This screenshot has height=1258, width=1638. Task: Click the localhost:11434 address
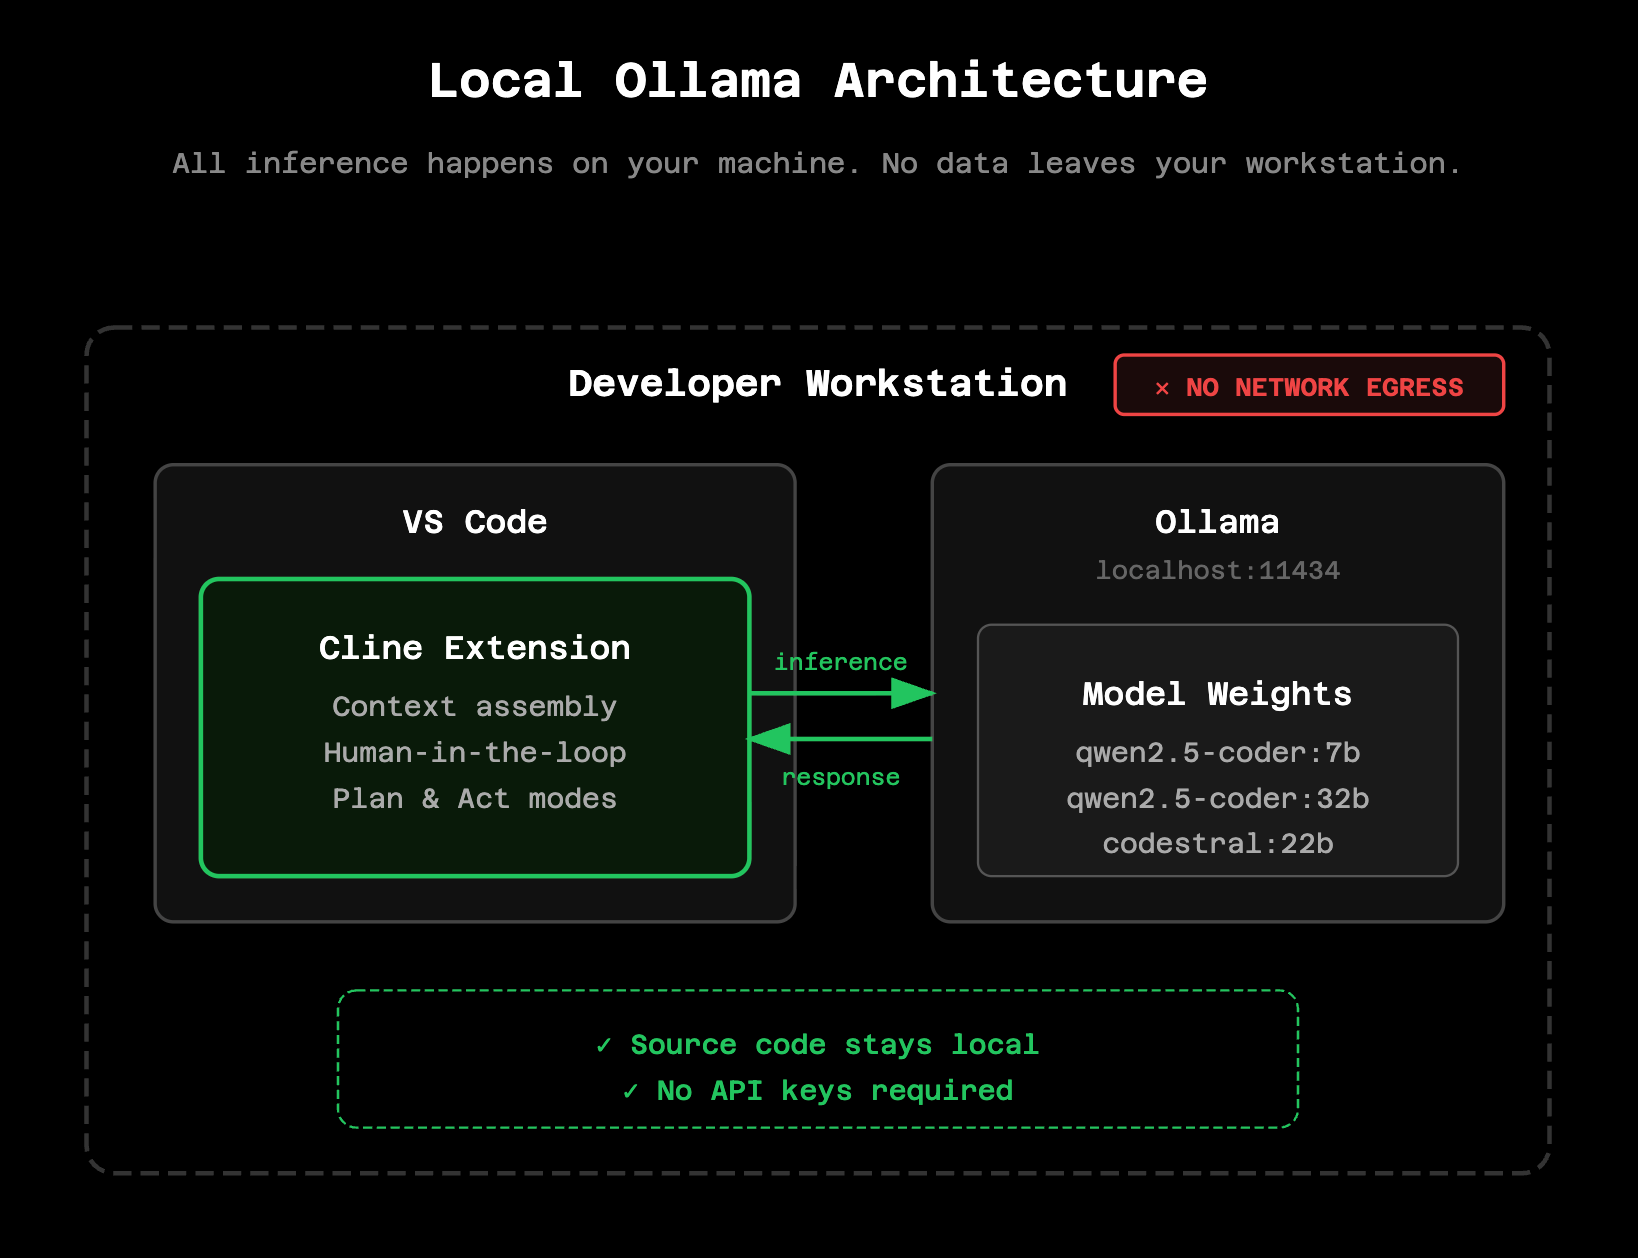[1217, 571]
